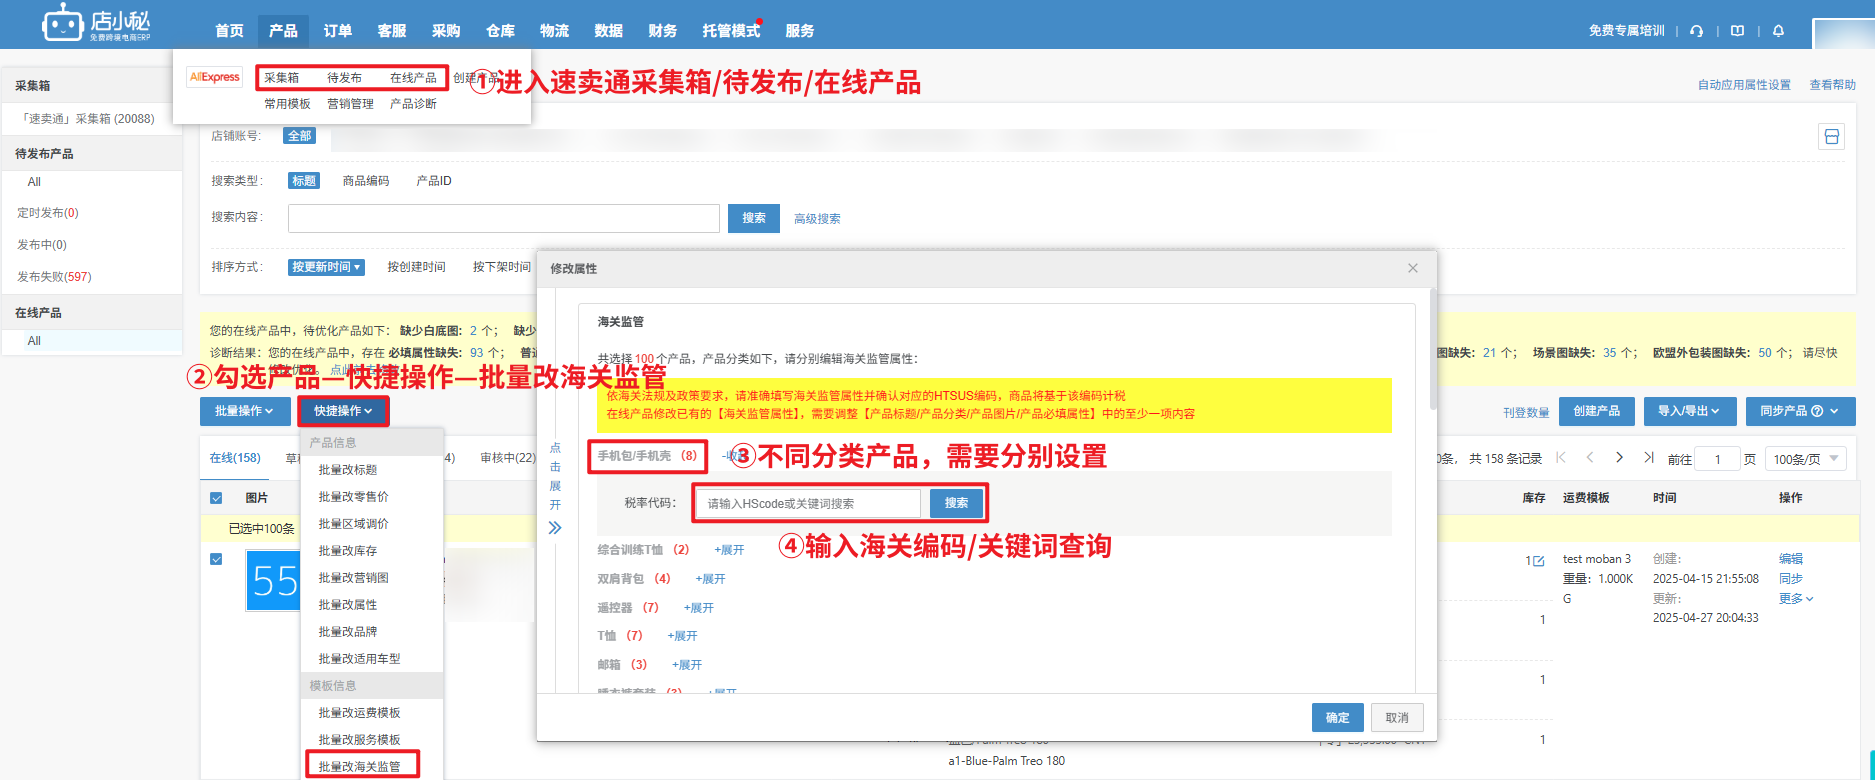This screenshot has width=1875, height=780.
Task: Expand 综合训练T恤 category section
Action: coord(729,550)
